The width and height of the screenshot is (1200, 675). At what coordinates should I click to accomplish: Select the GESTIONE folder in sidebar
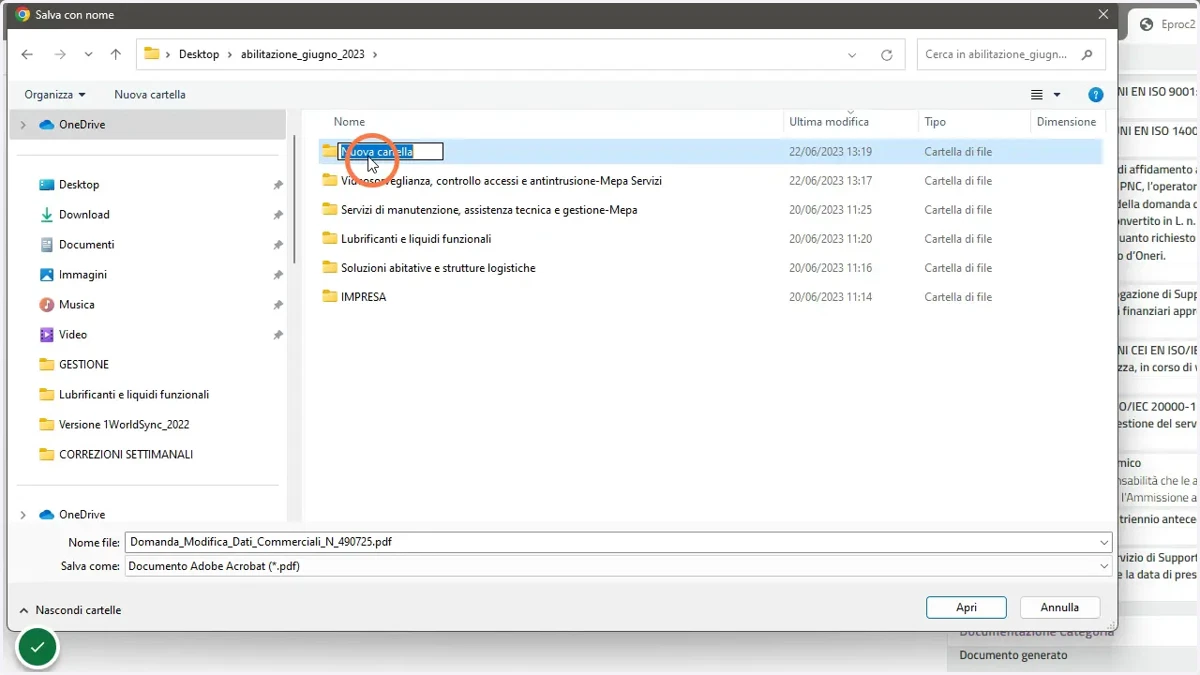[84, 365]
